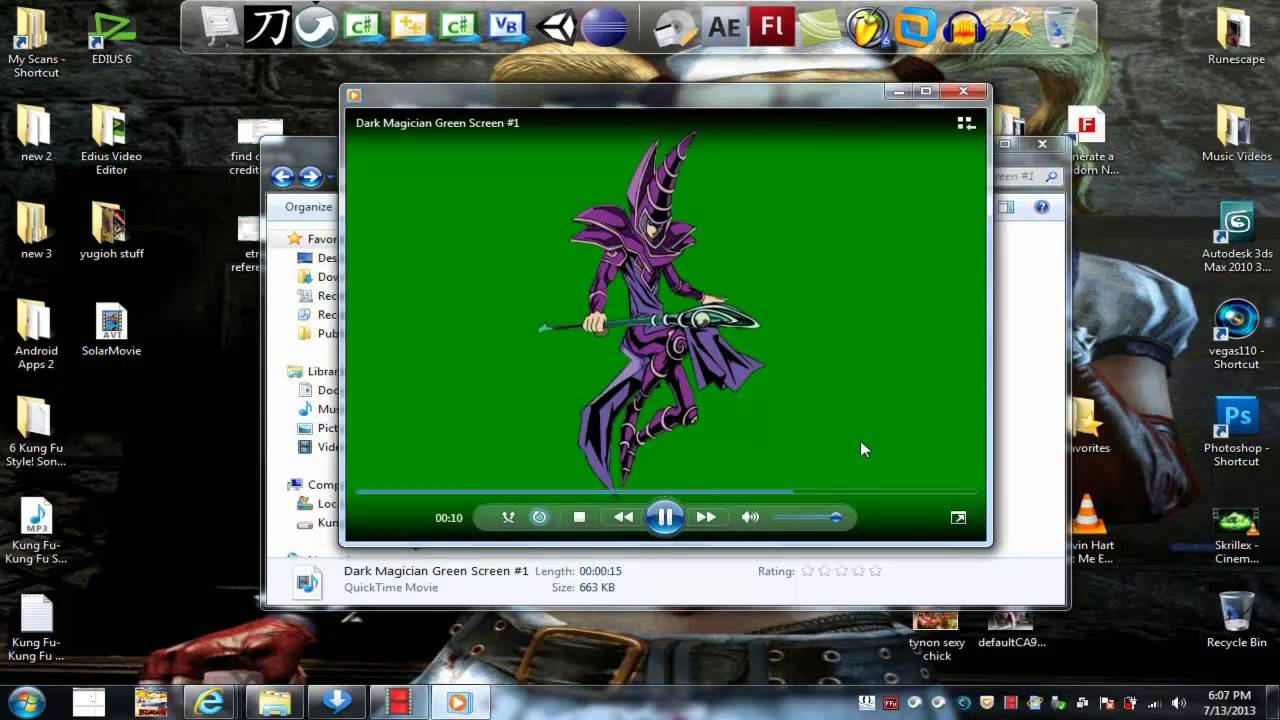Image resolution: width=1280 pixels, height=720 pixels.
Task: Open the yugioh stuff folder
Action: pos(111,230)
